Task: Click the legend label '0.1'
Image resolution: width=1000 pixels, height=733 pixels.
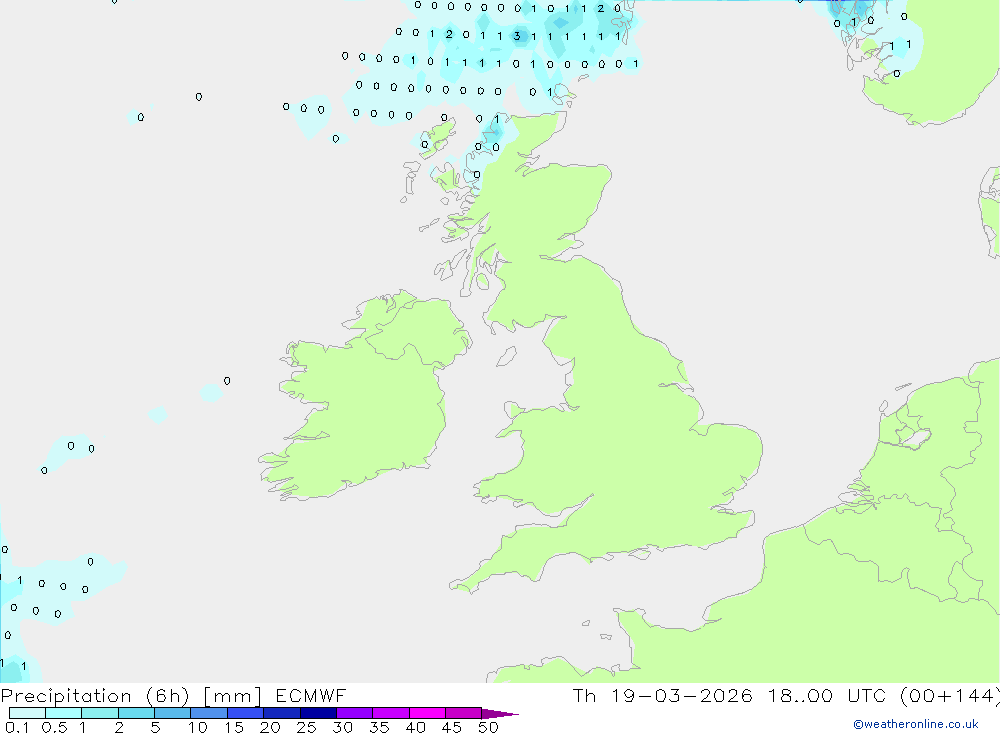Action: click(17, 727)
